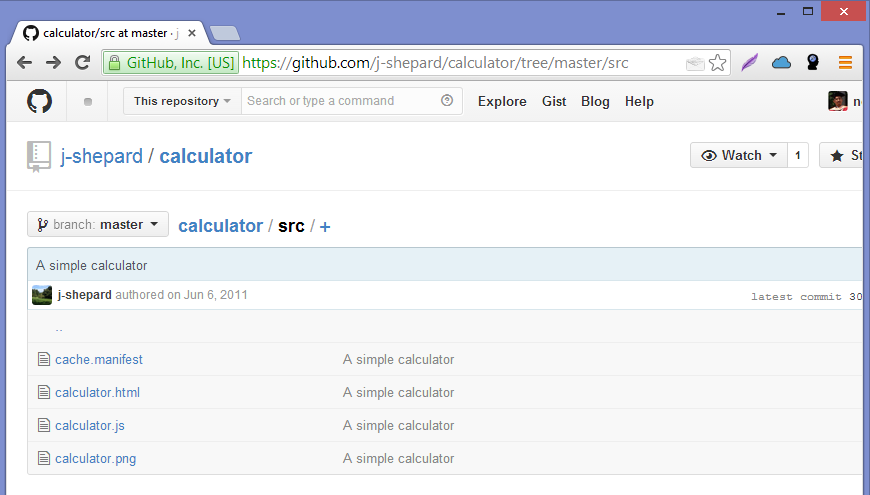Click the mail icon in address bar
The width and height of the screenshot is (870, 495).
(695, 63)
